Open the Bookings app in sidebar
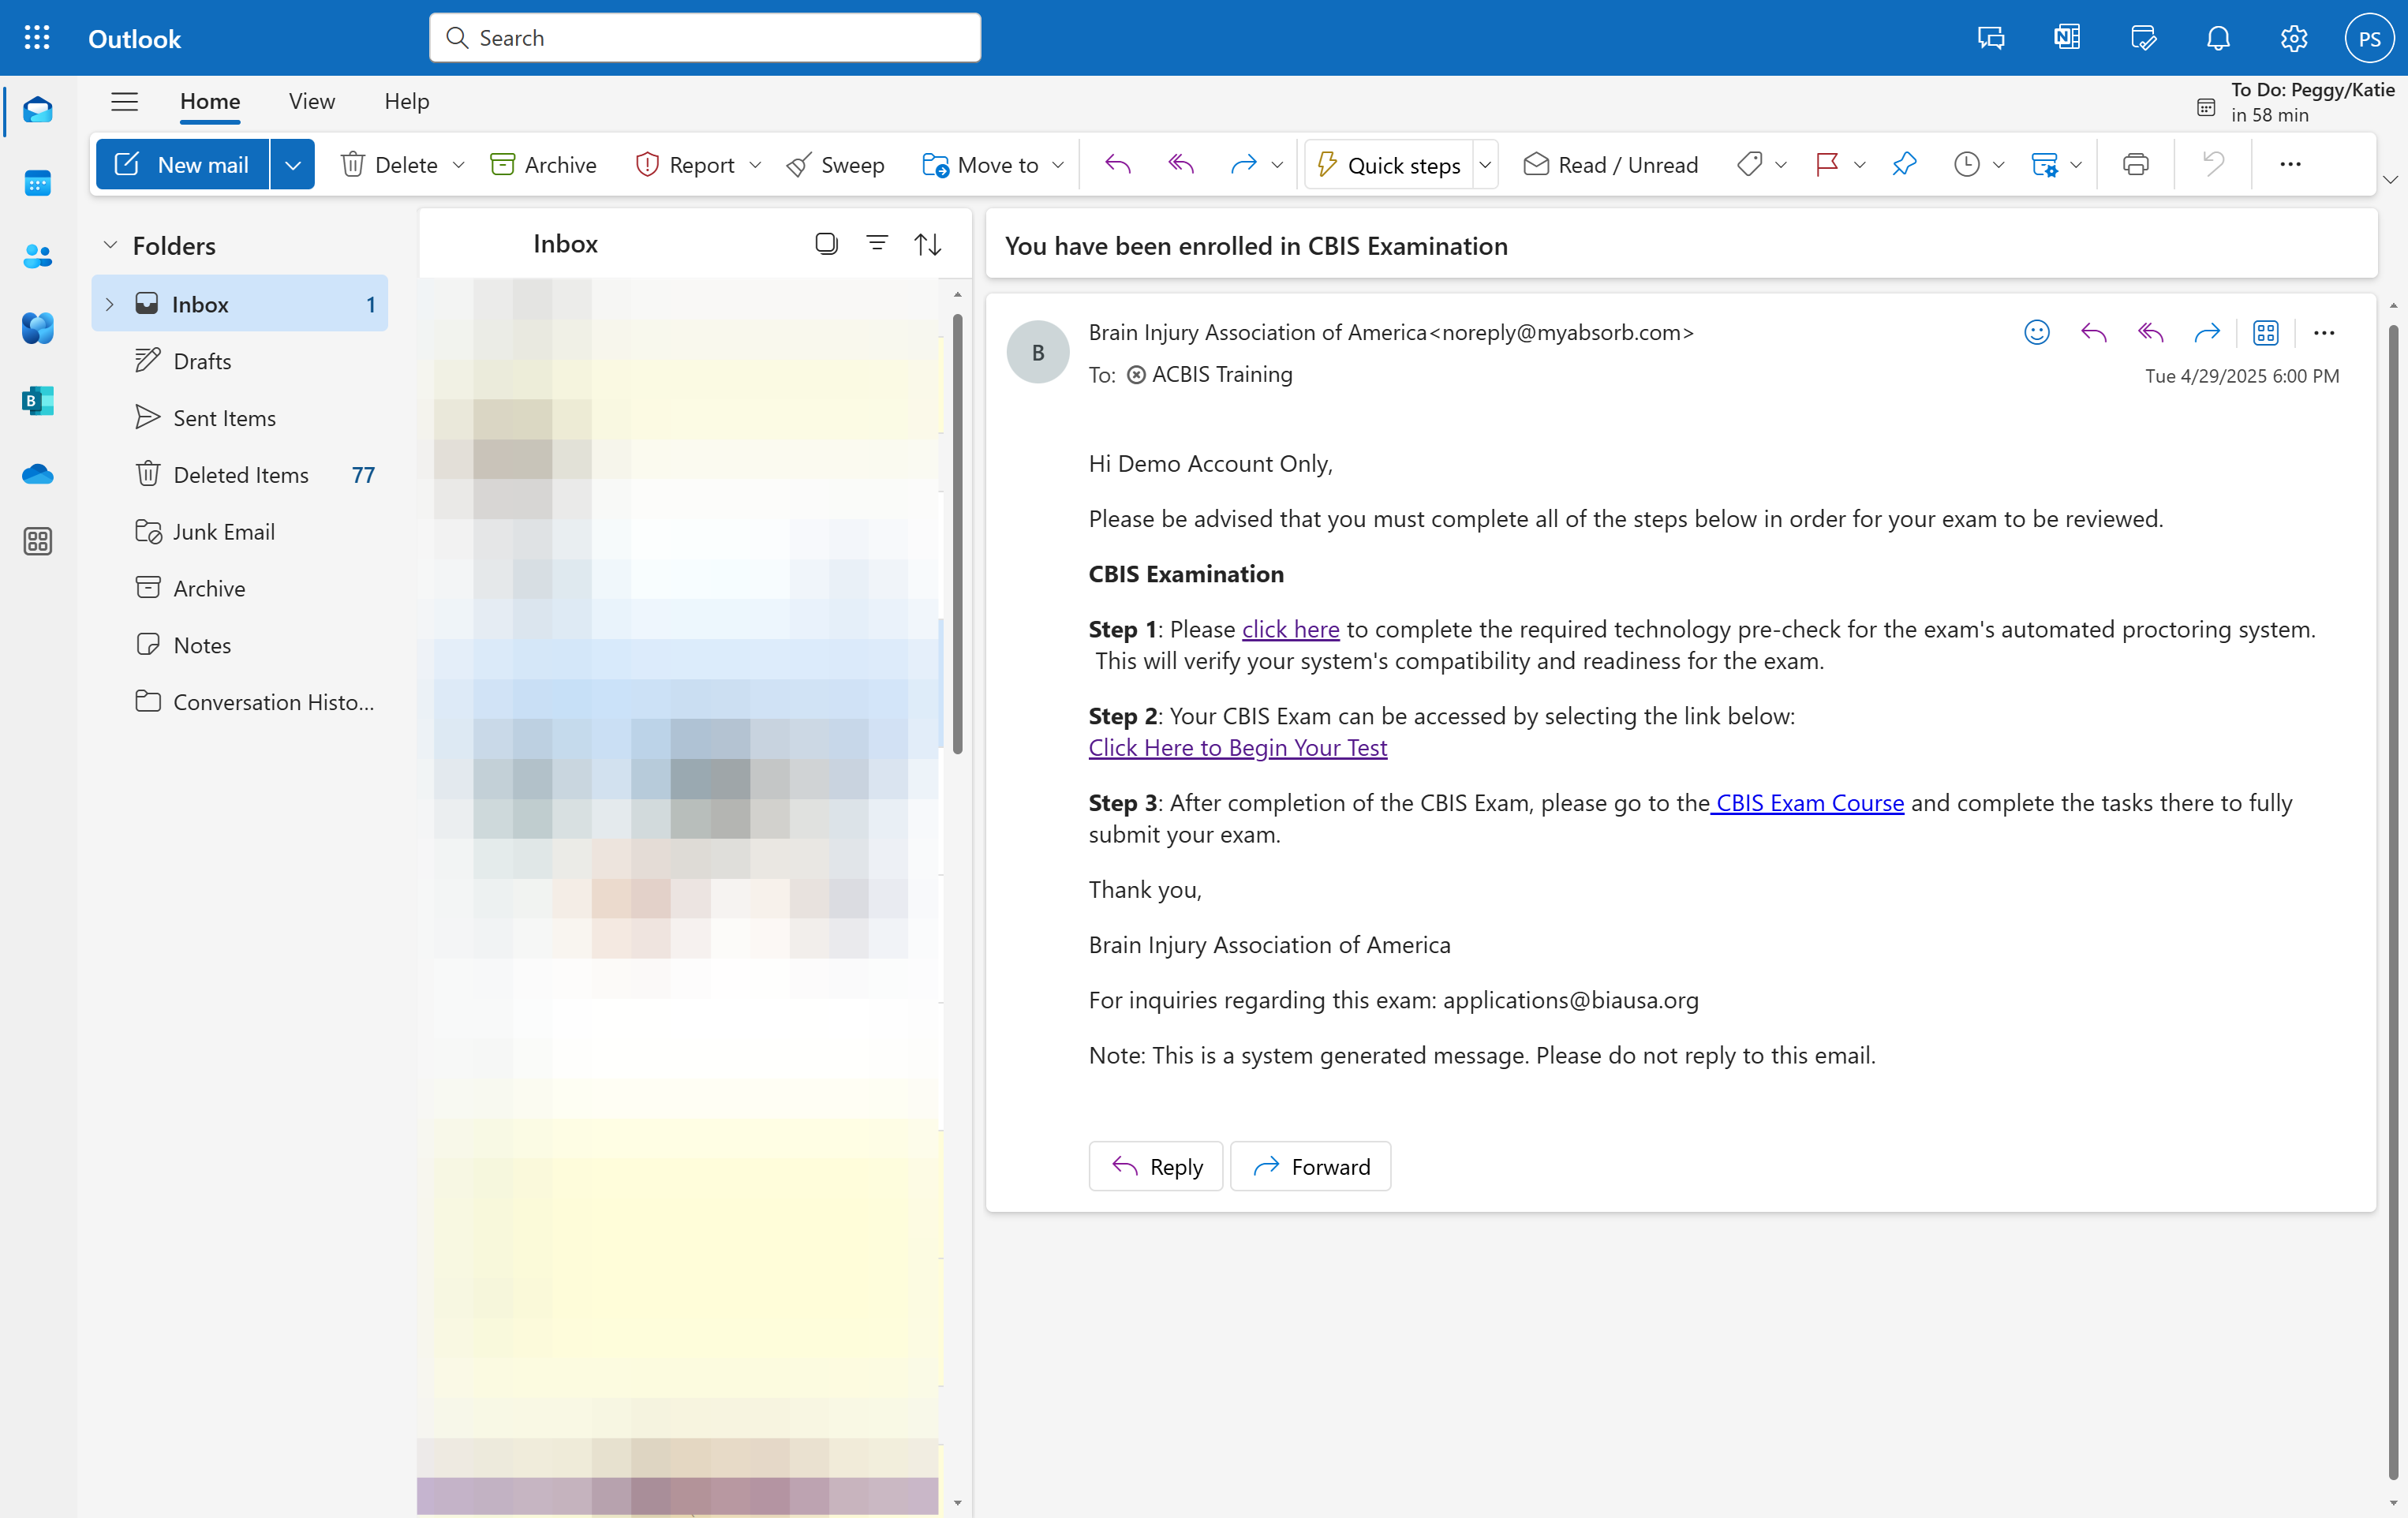This screenshot has width=2408, height=1518. (x=37, y=401)
